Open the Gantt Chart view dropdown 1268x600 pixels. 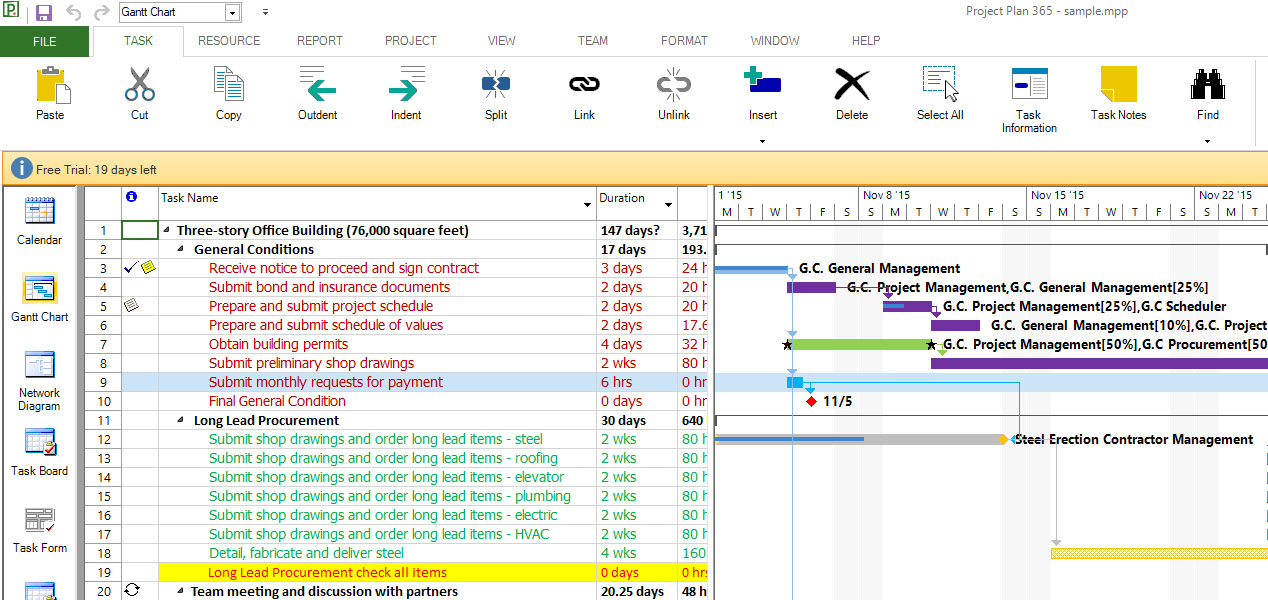tap(233, 13)
